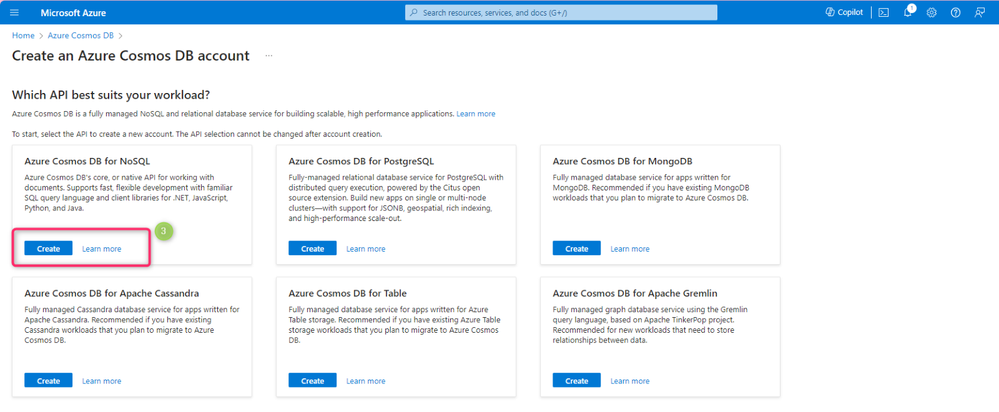Open the portal hamburger menu
The height and width of the screenshot is (412, 999).
pyautogui.click(x=15, y=13)
